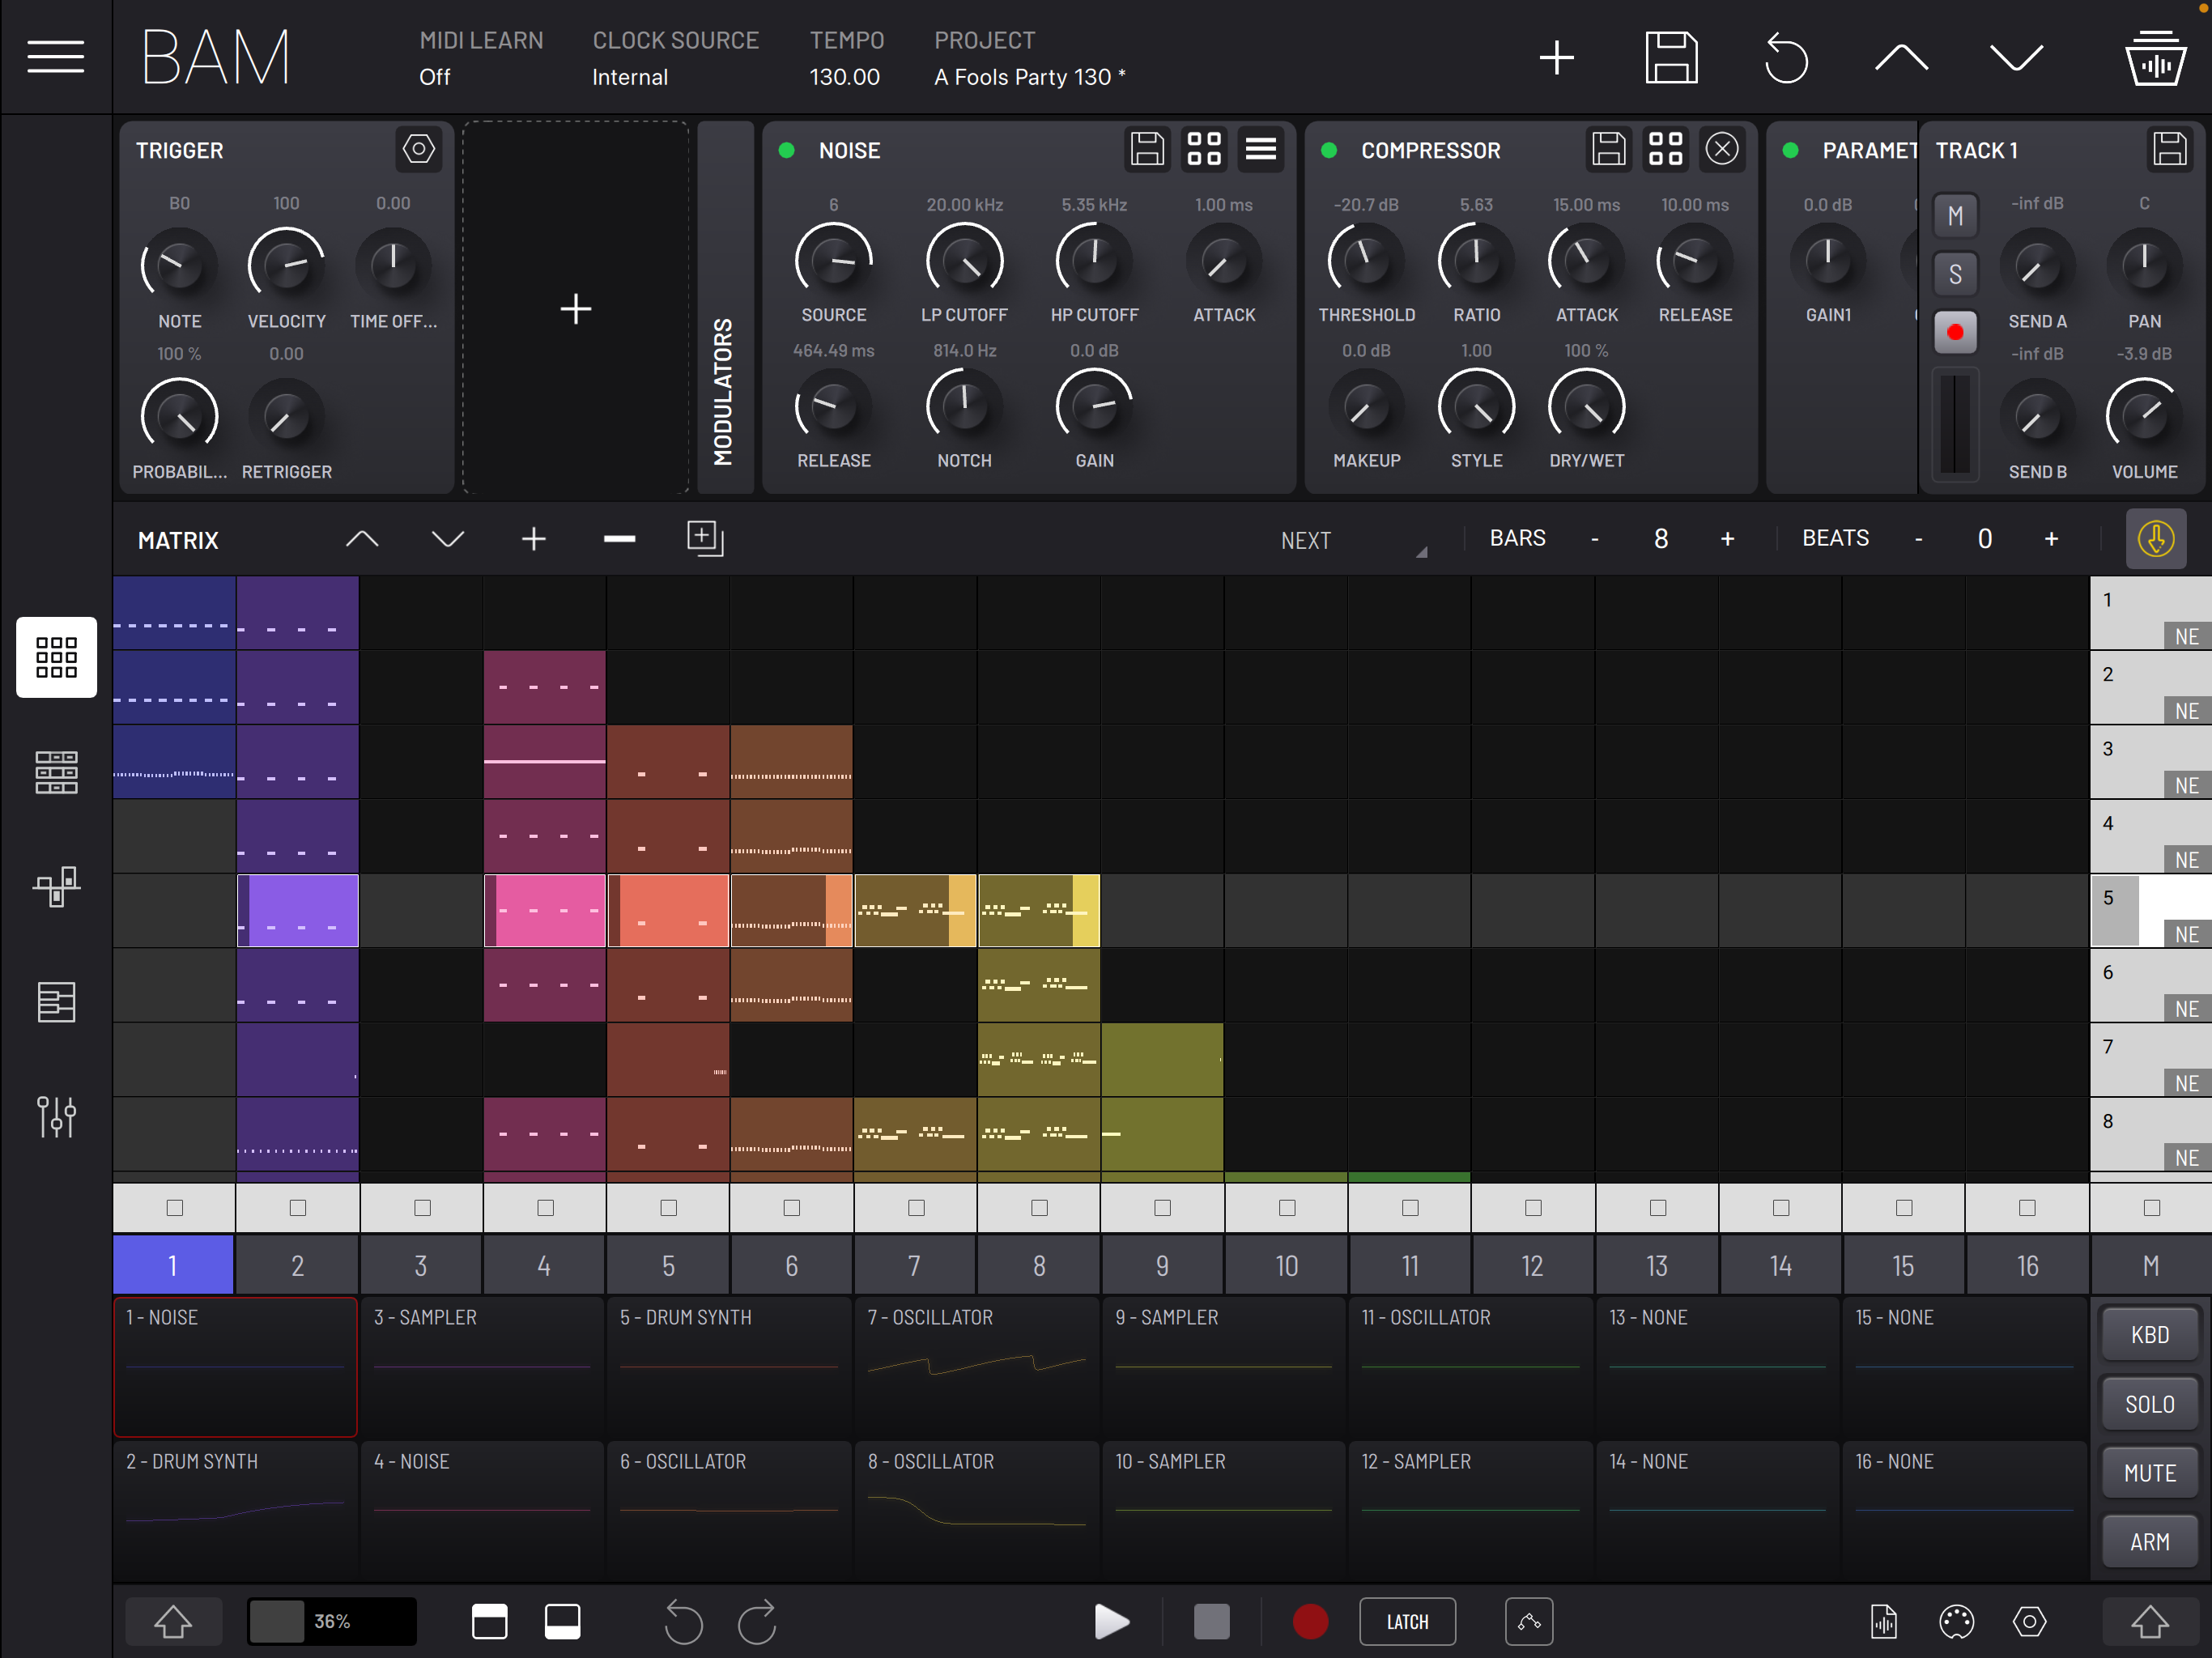Open the hamburger main menu
The image size is (2212, 1658).
[x=55, y=57]
